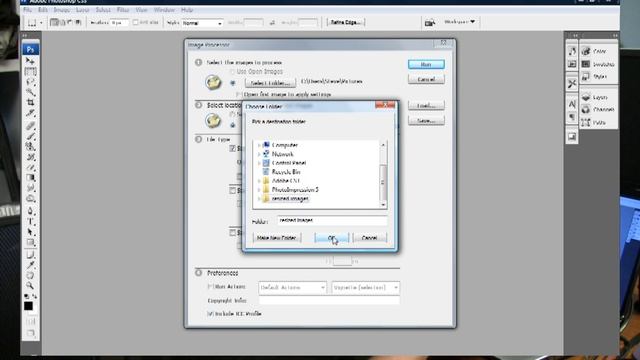Expand the resized images folder node
Viewport: 640px width, 360px height.
(x=259, y=199)
